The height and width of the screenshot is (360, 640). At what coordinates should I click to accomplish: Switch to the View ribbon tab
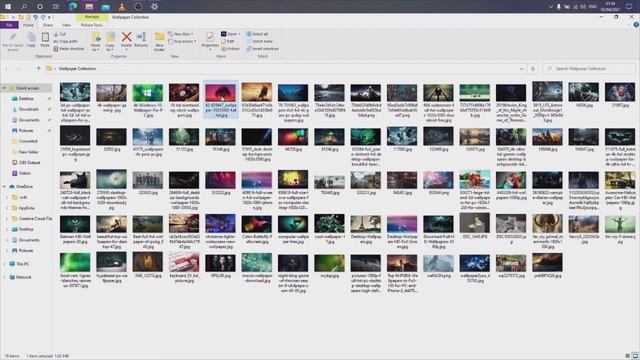click(66, 25)
